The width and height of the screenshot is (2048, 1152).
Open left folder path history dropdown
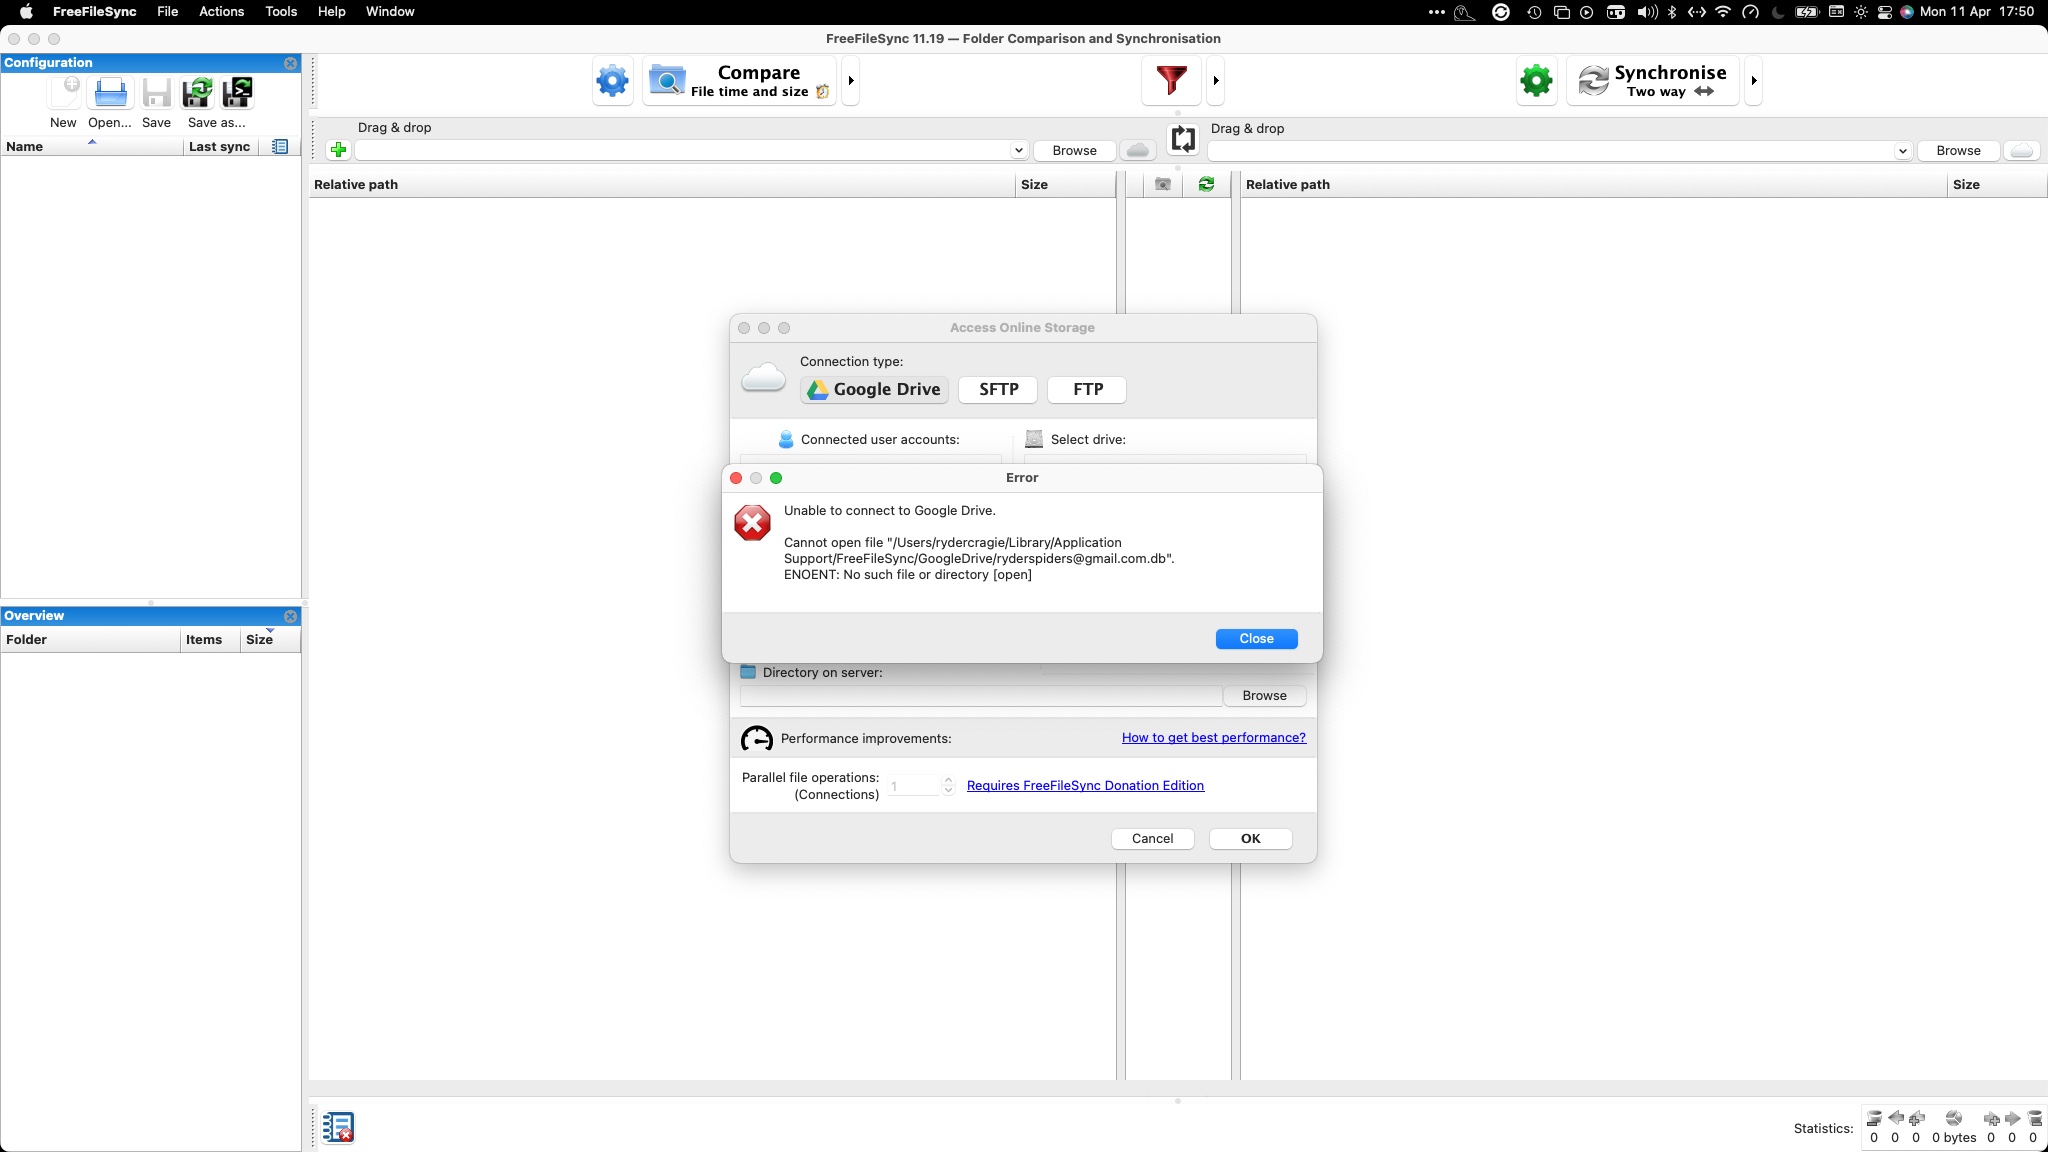(x=1018, y=150)
